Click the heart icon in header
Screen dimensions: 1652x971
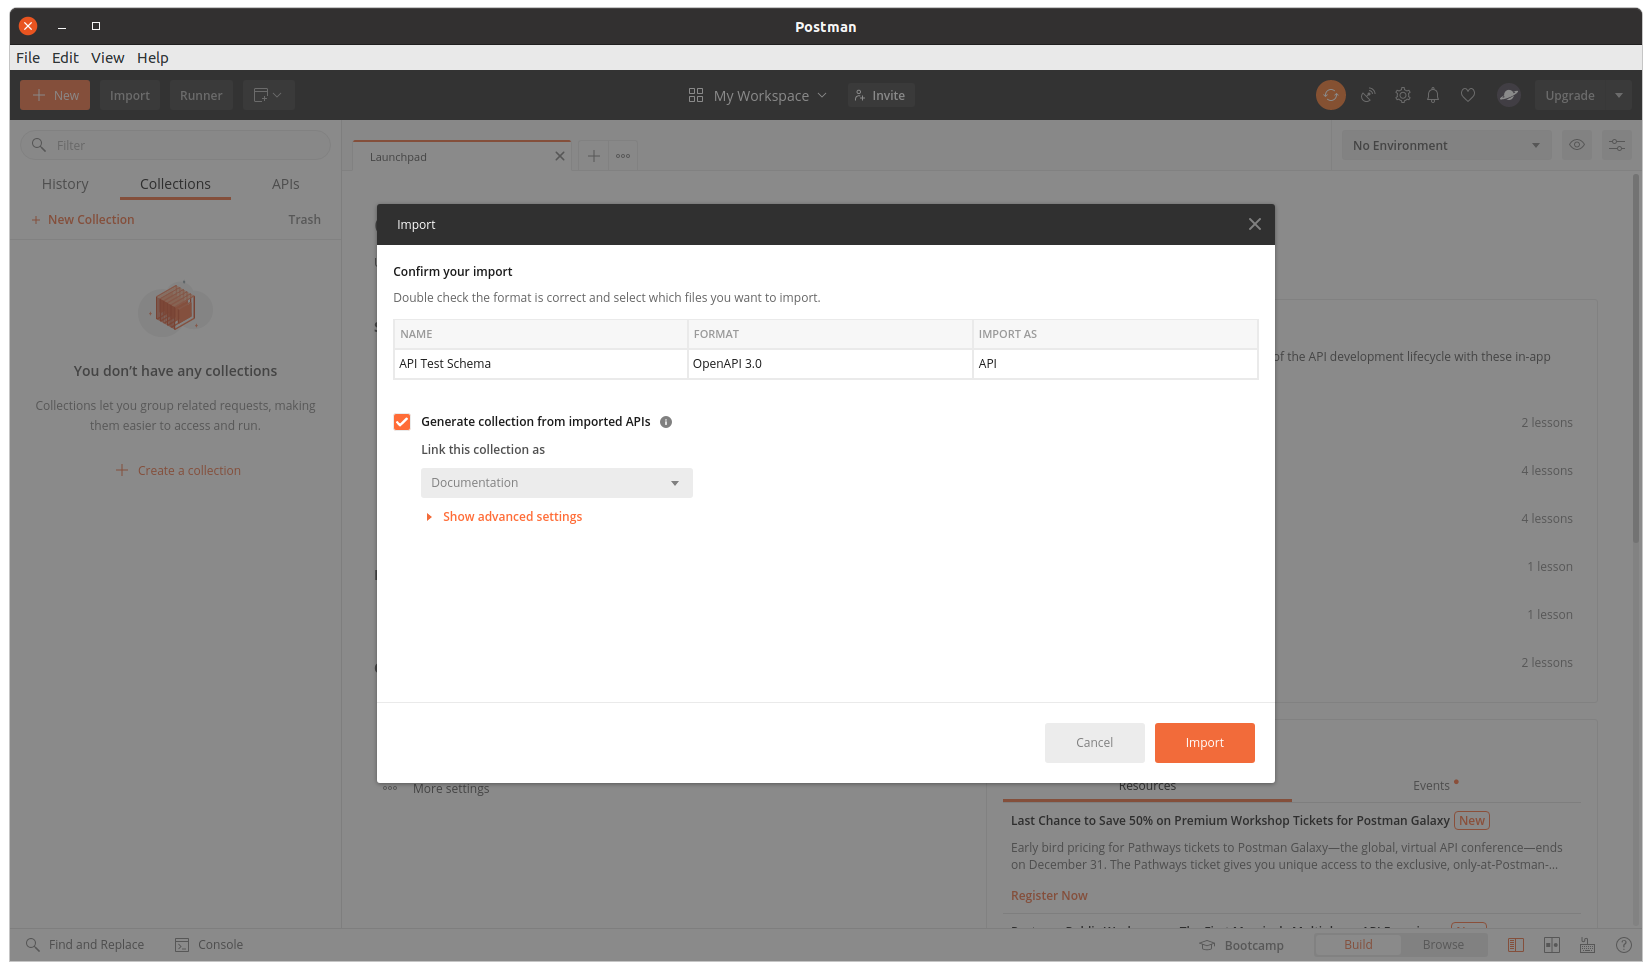point(1468,95)
